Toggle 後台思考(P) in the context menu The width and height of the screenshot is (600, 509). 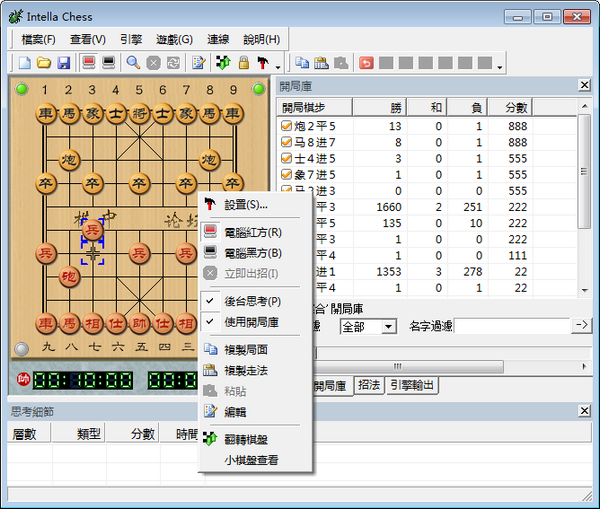click(x=252, y=301)
